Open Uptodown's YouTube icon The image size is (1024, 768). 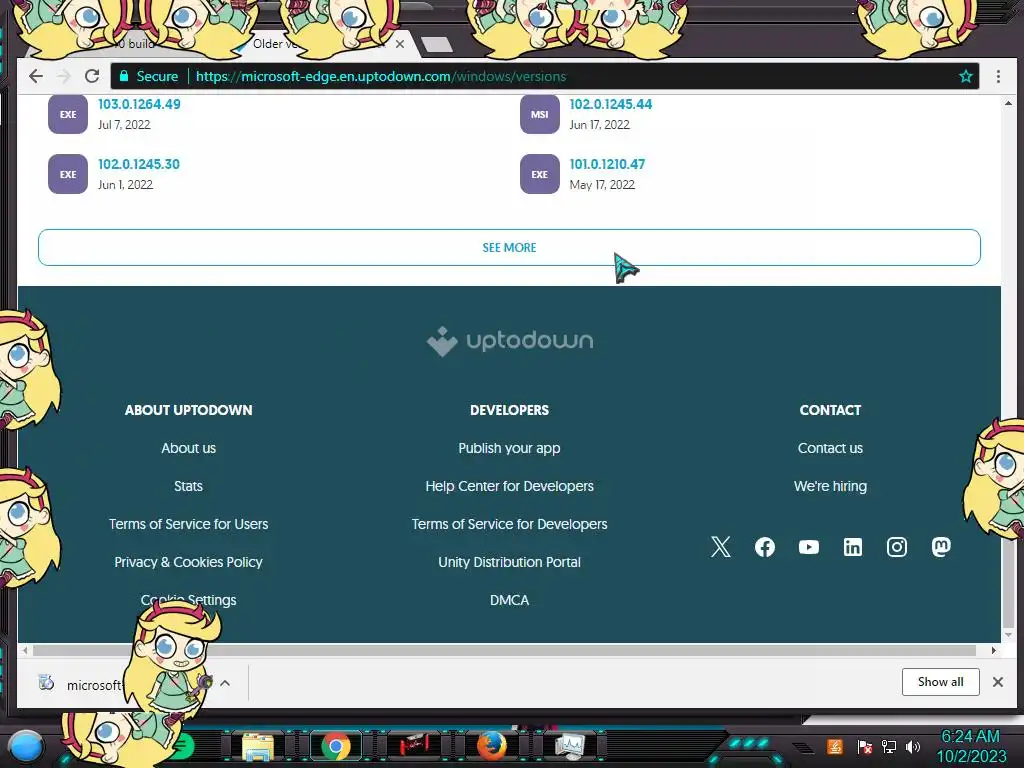click(x=808, y=547)
